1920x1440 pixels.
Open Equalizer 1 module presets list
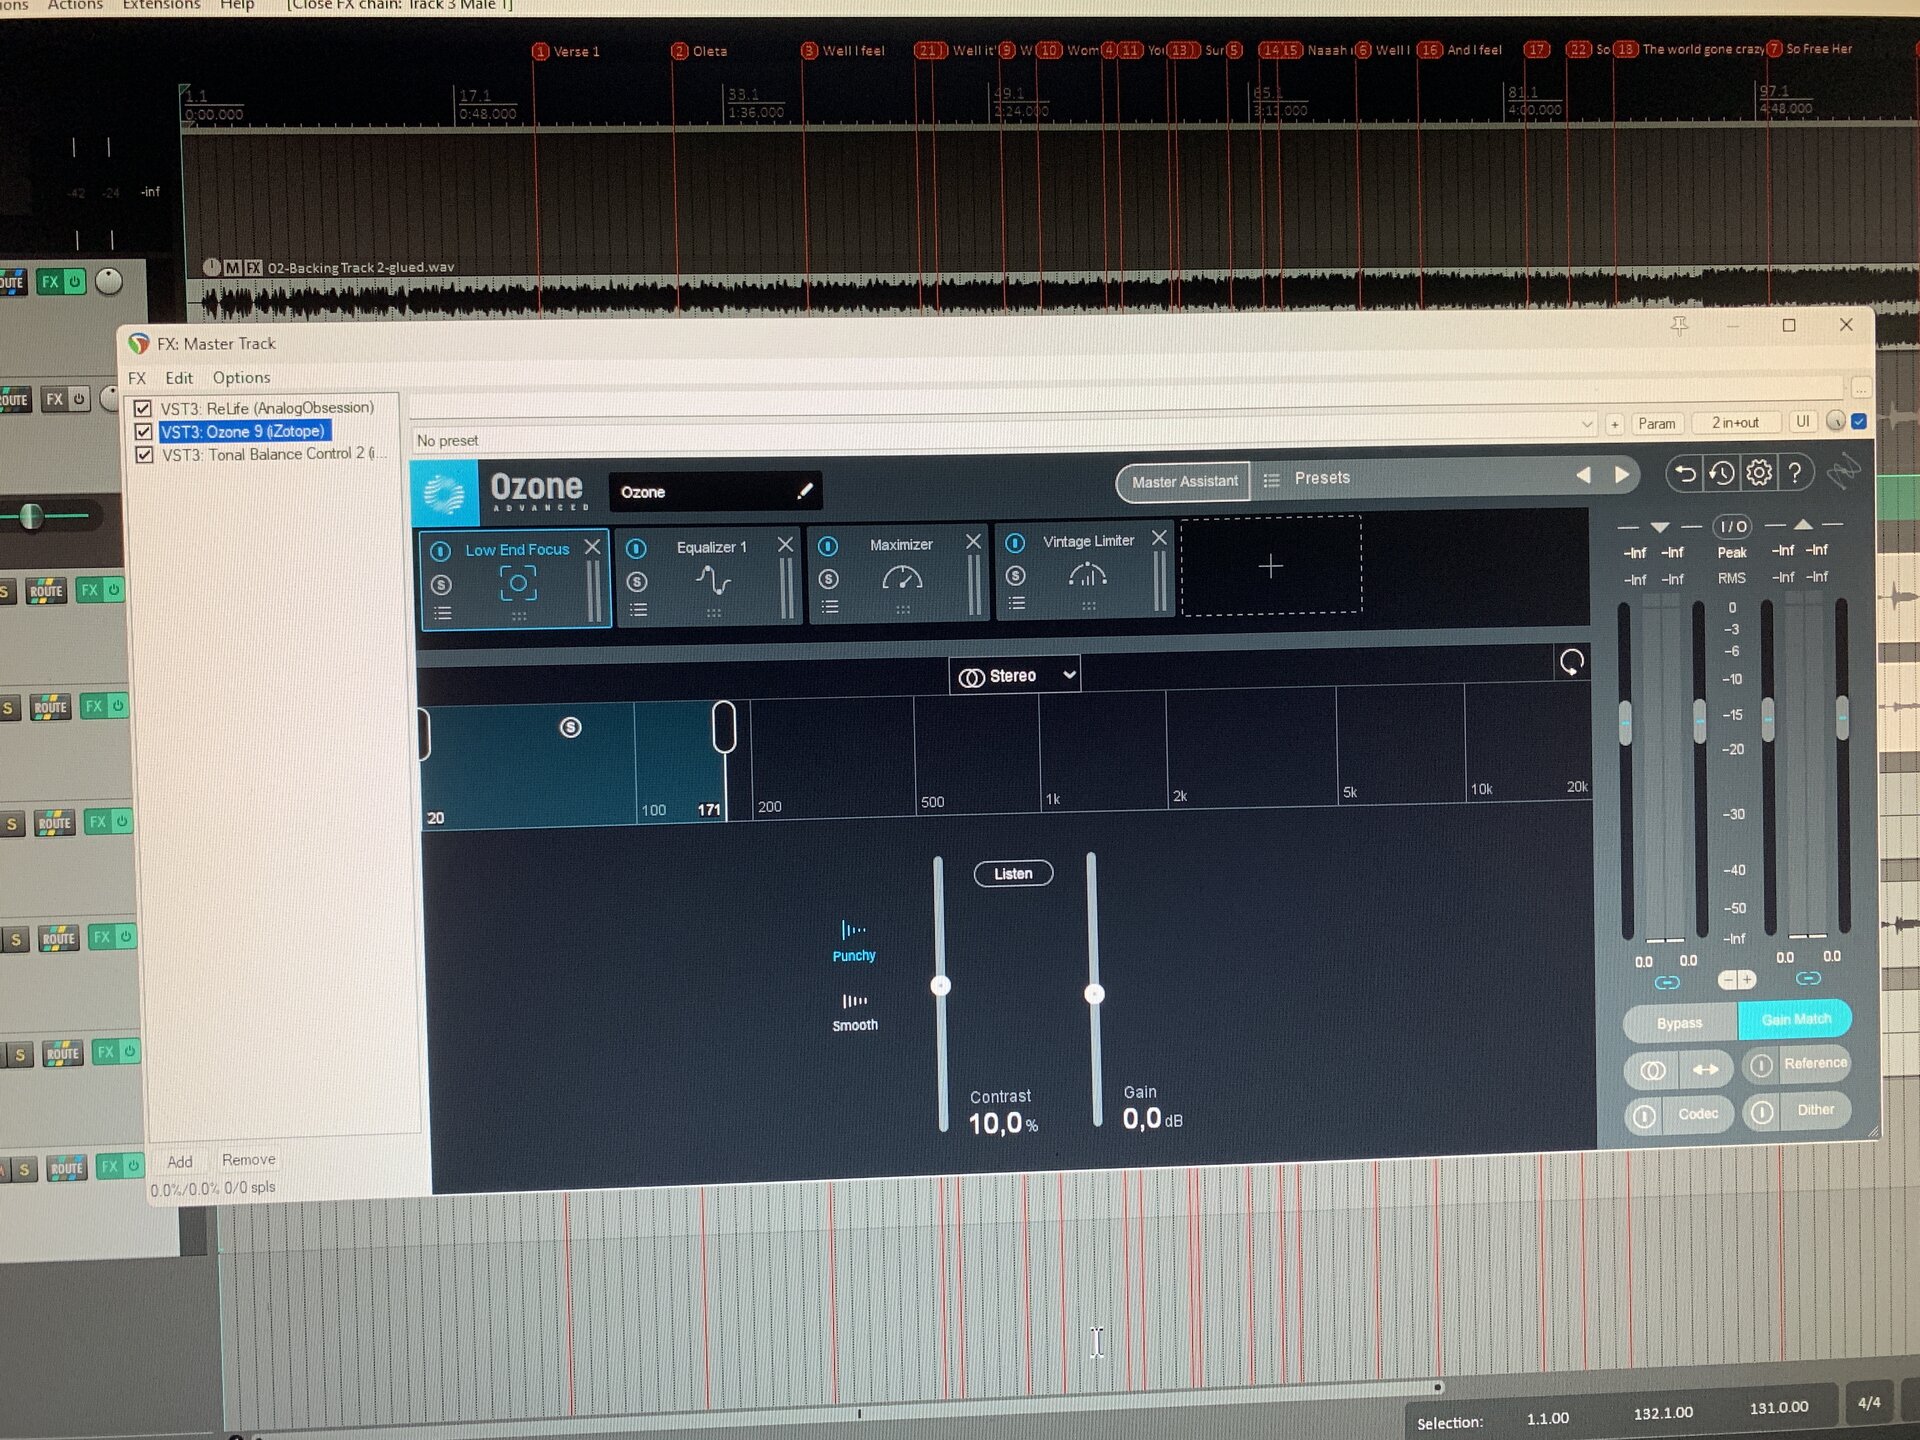[638, 609]
